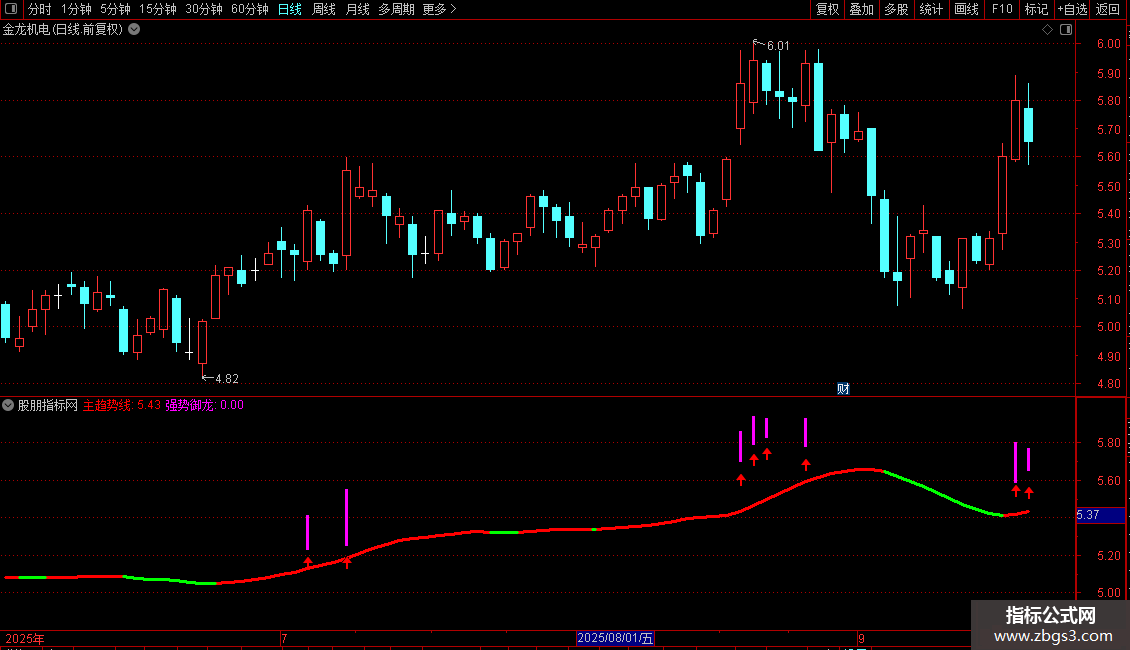Select the 5分钟 period
1130x650 pixels.
click(x=115, y=9)
